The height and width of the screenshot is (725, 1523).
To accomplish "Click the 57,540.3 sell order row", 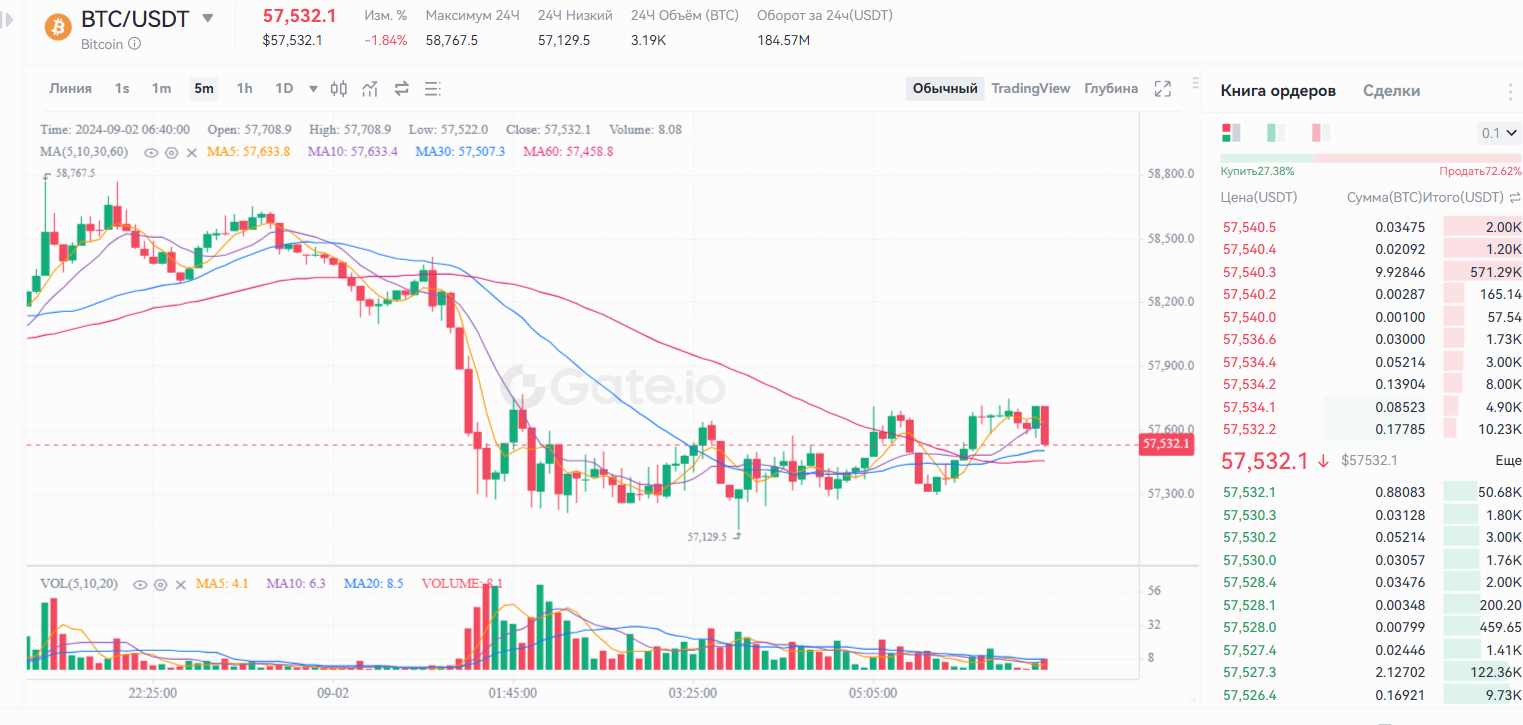I will [x=1370, y=272].
